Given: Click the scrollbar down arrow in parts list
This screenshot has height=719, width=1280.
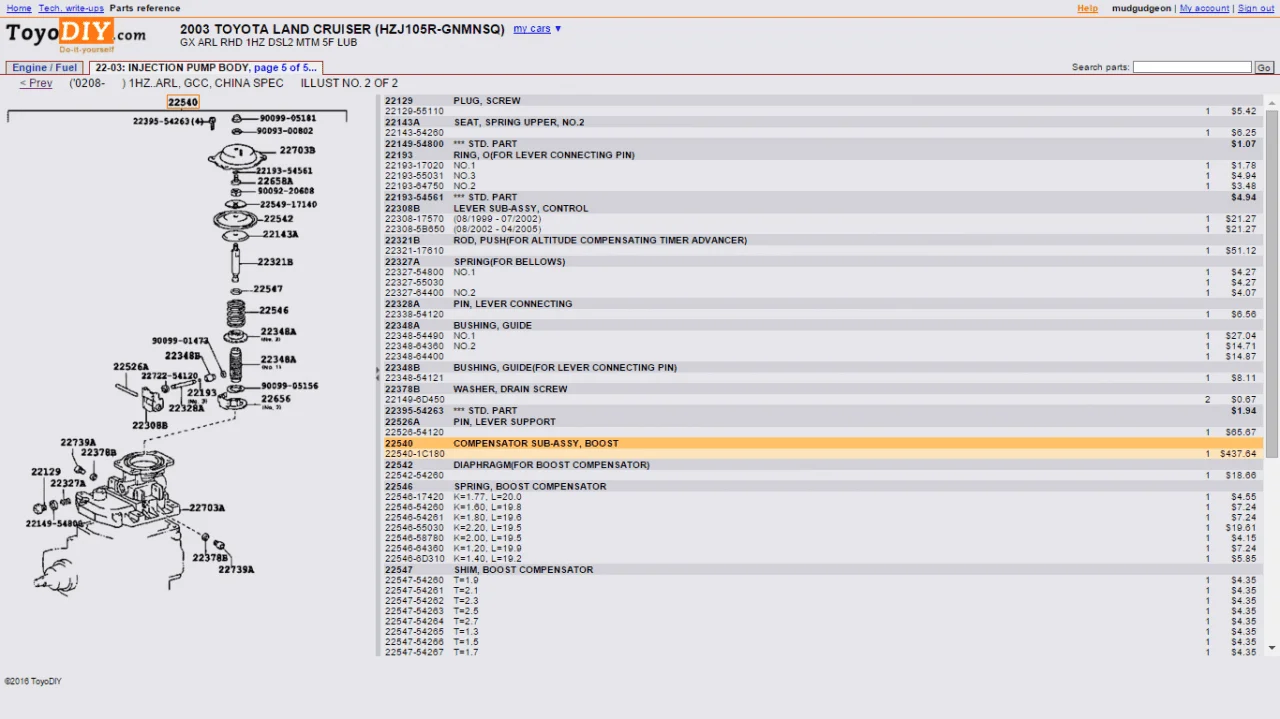Looking at the screenshot, I should coord(1272,649).
